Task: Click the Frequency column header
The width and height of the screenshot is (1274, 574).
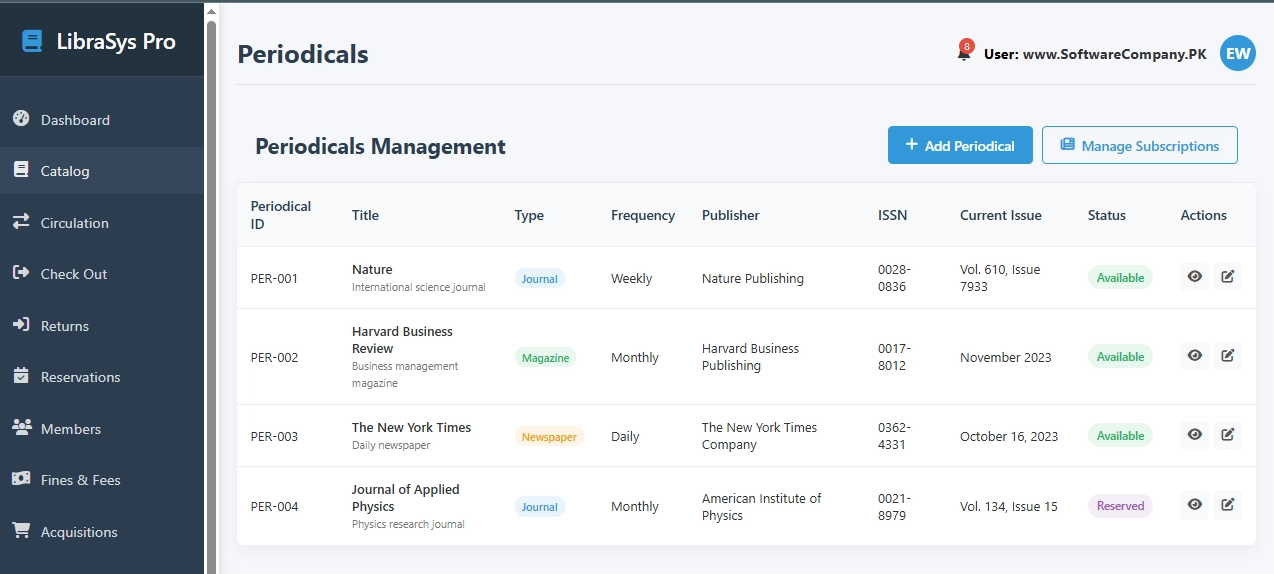Action: (643, 215)
